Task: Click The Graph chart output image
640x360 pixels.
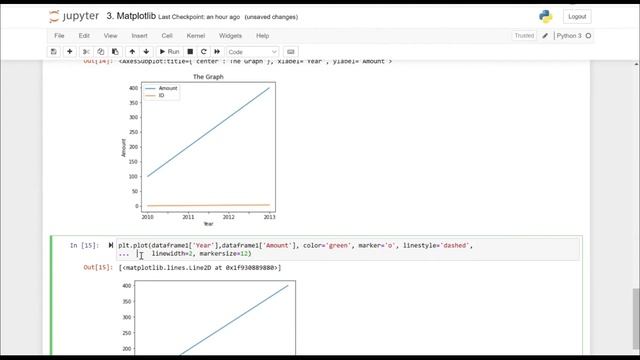Action: pyautogui.click(x=198, y=150)
